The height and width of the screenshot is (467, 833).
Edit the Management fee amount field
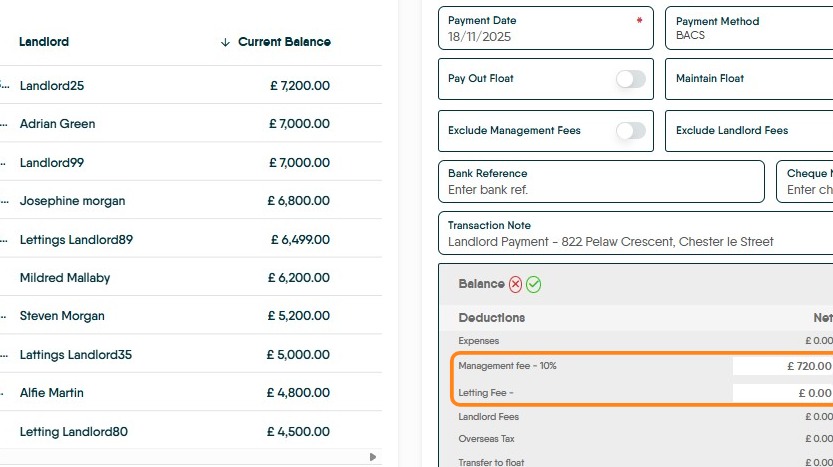(x=782, y=367)
